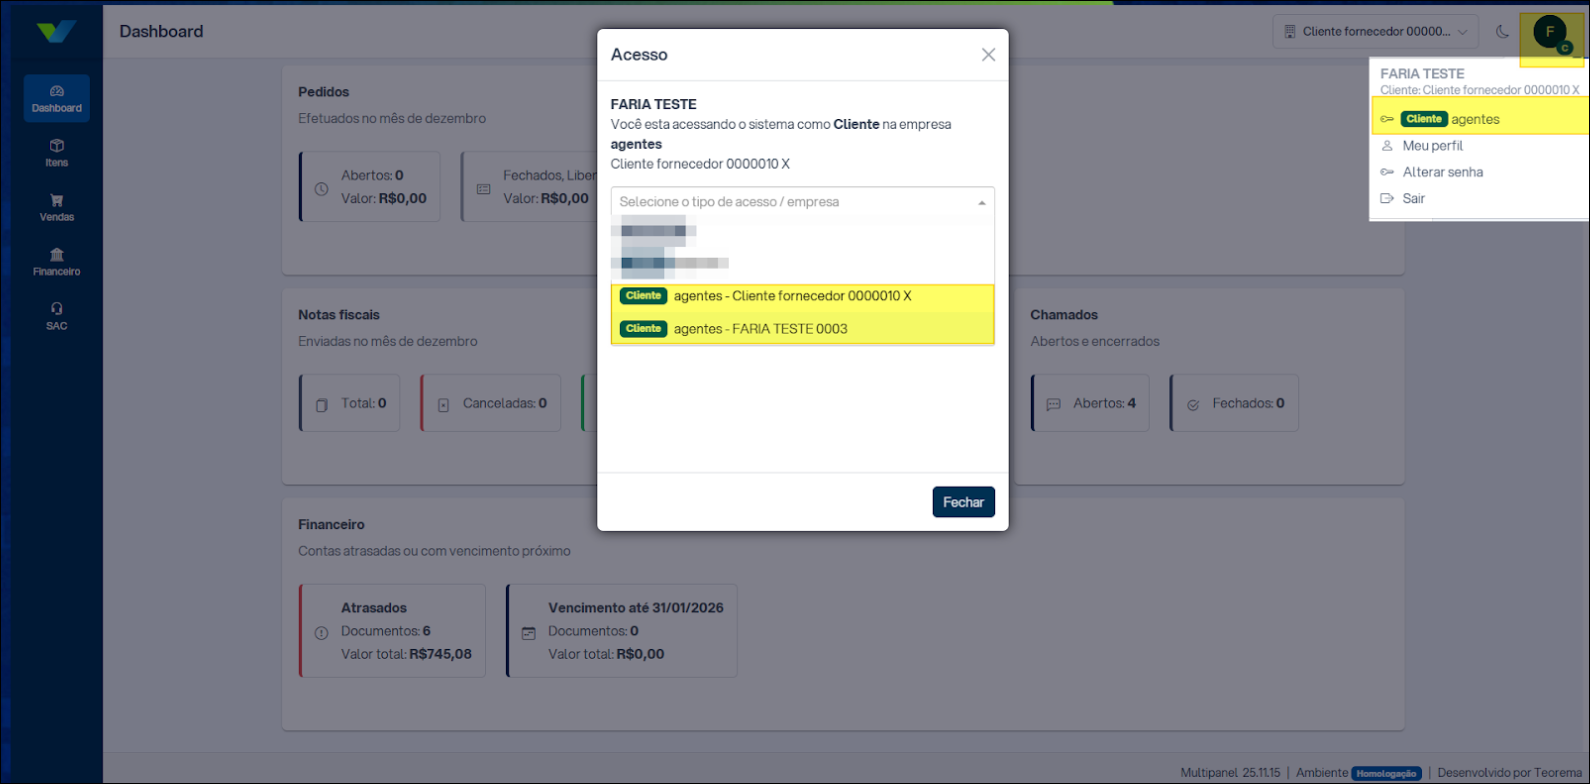1590x784 pixels.
Task: Collapse the access type select arrow
Action: click(982, 203)
